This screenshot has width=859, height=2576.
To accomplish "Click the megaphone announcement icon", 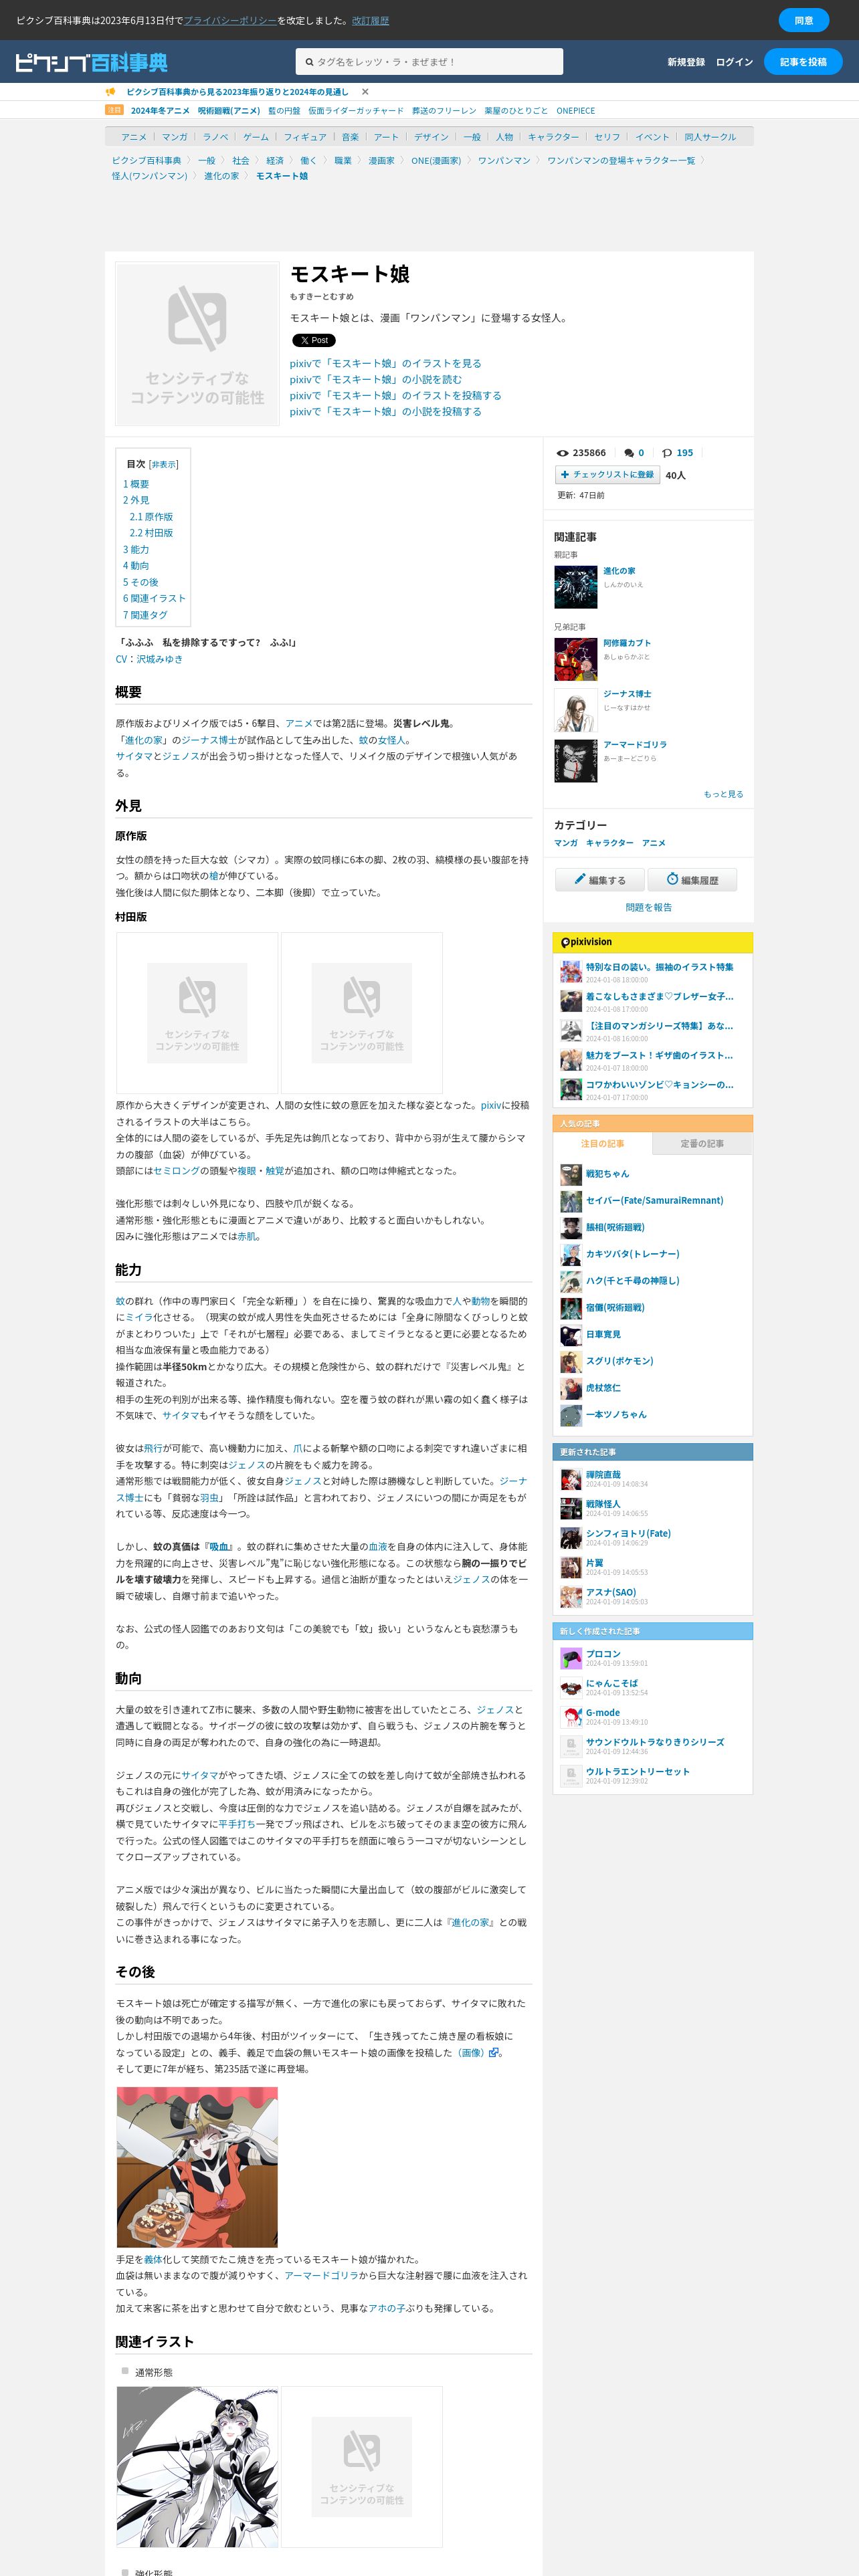I will point(111,92).
